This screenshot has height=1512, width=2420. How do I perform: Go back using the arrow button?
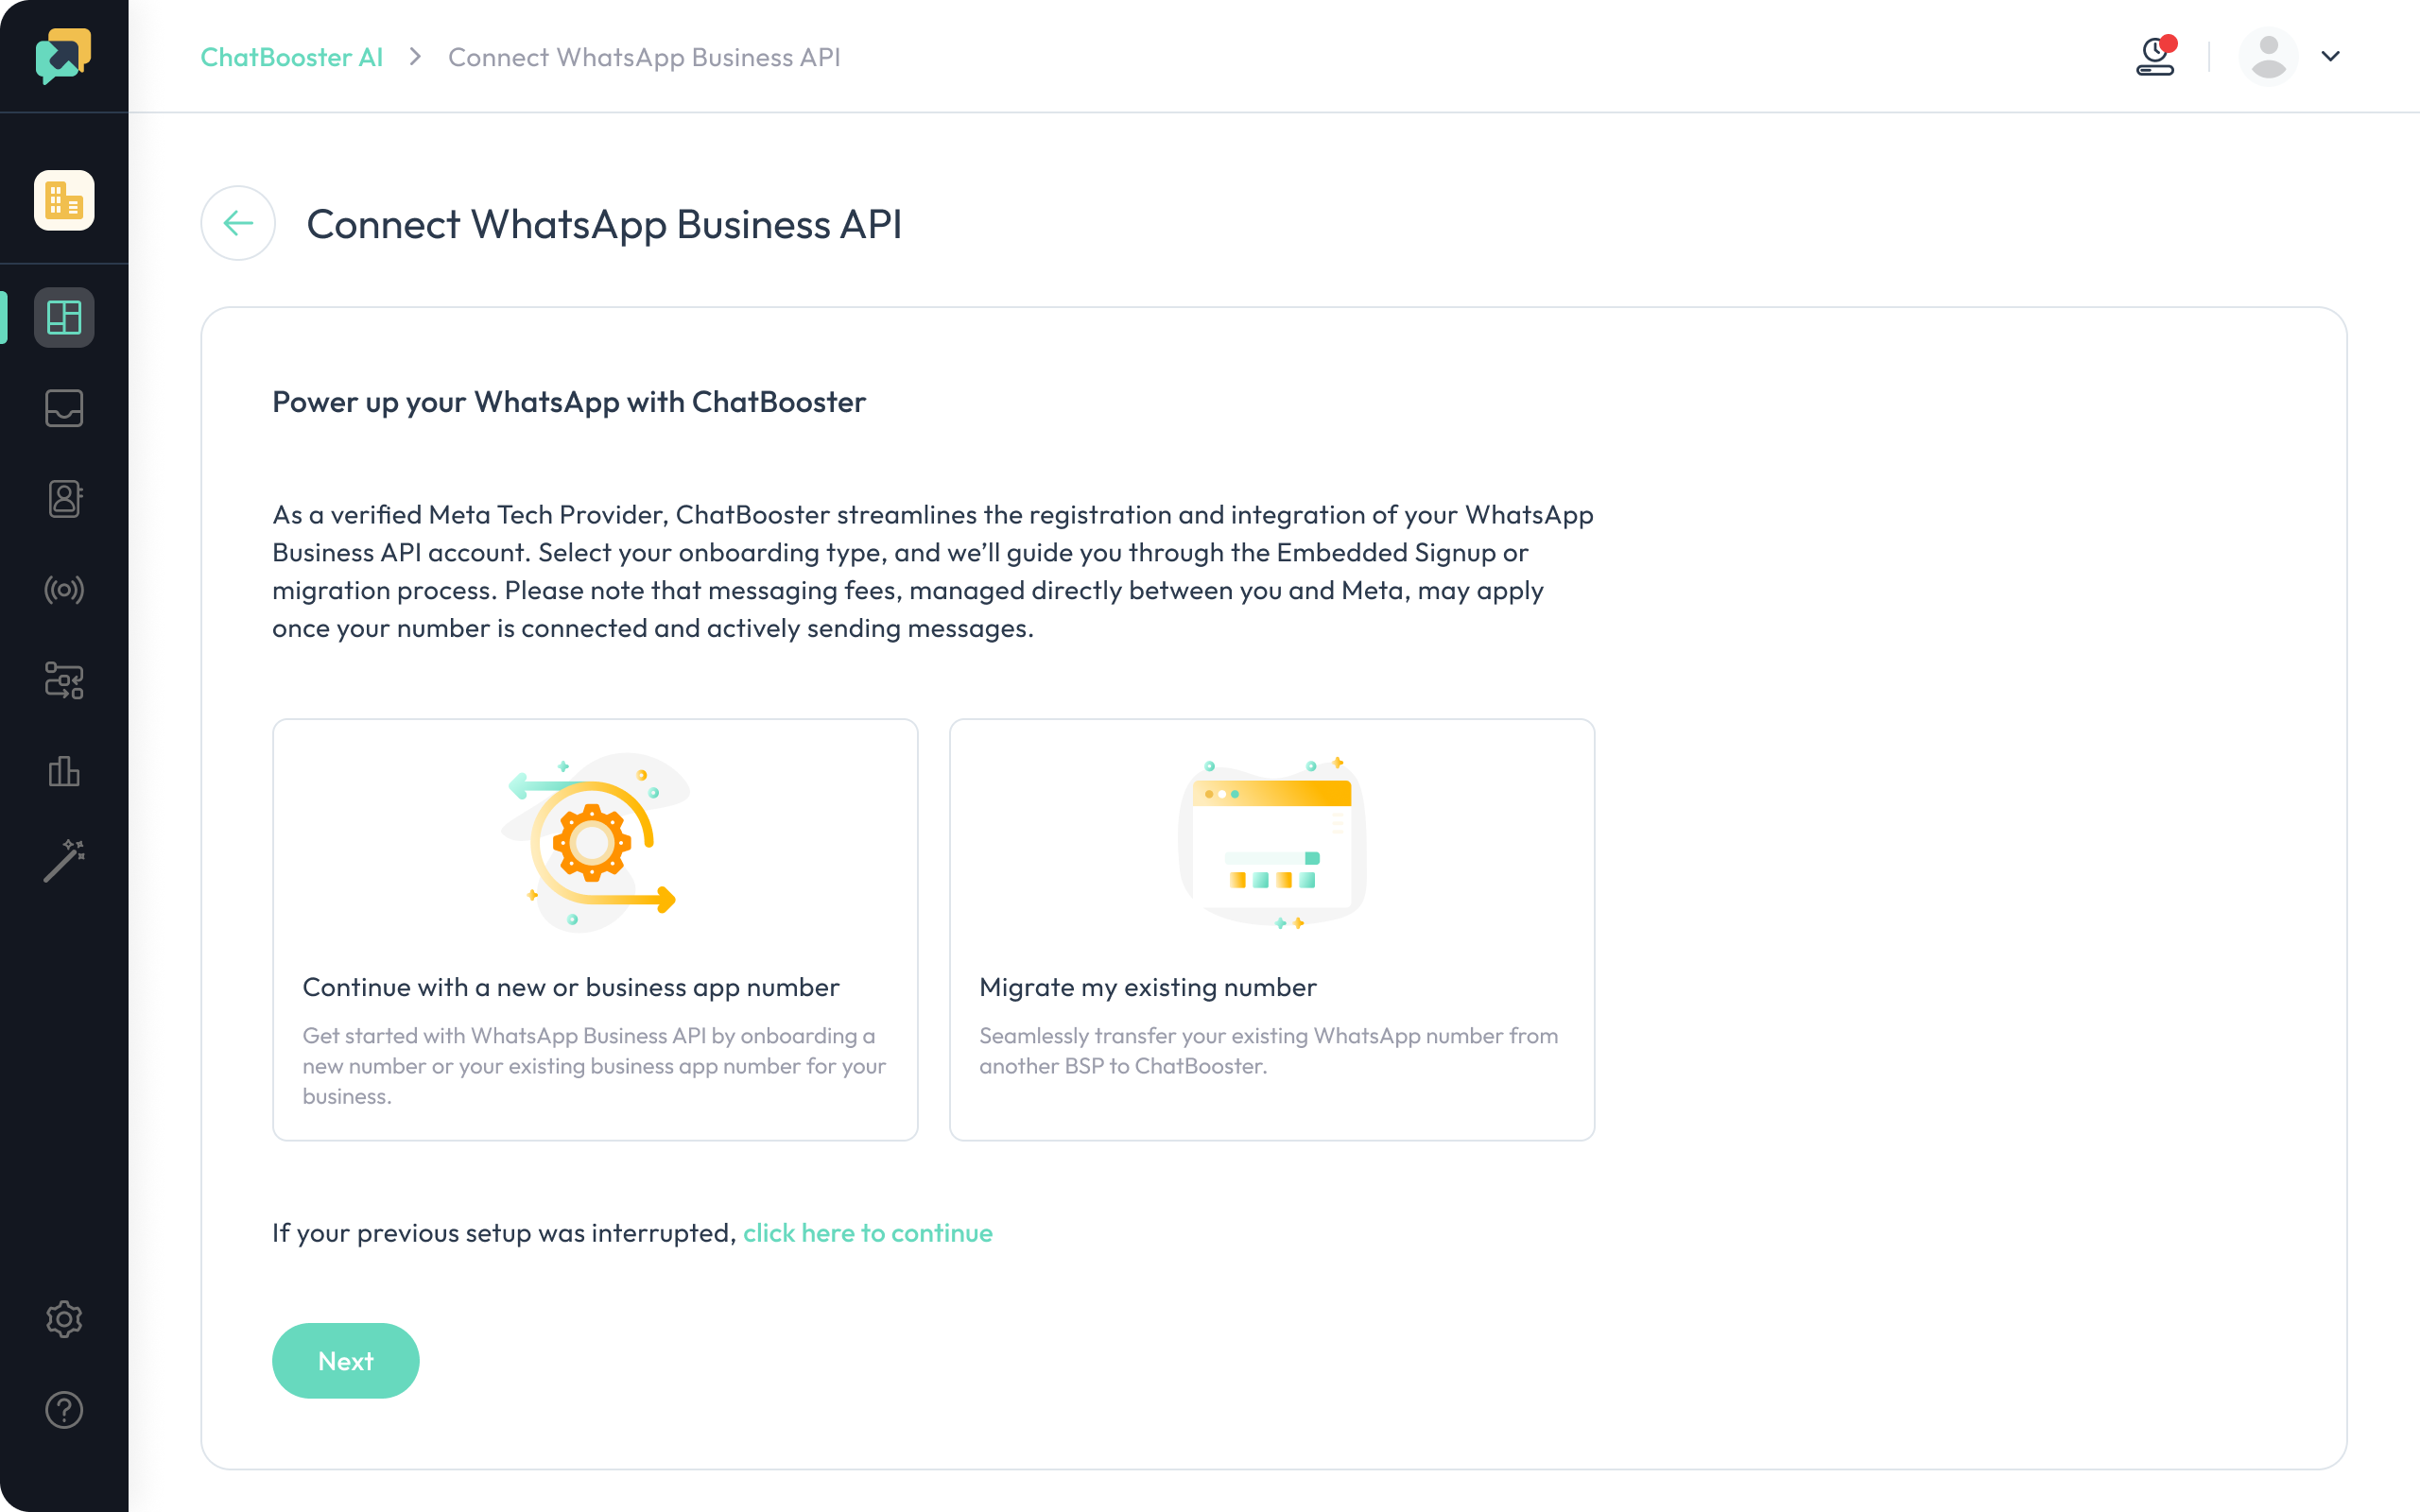[238, 223]
